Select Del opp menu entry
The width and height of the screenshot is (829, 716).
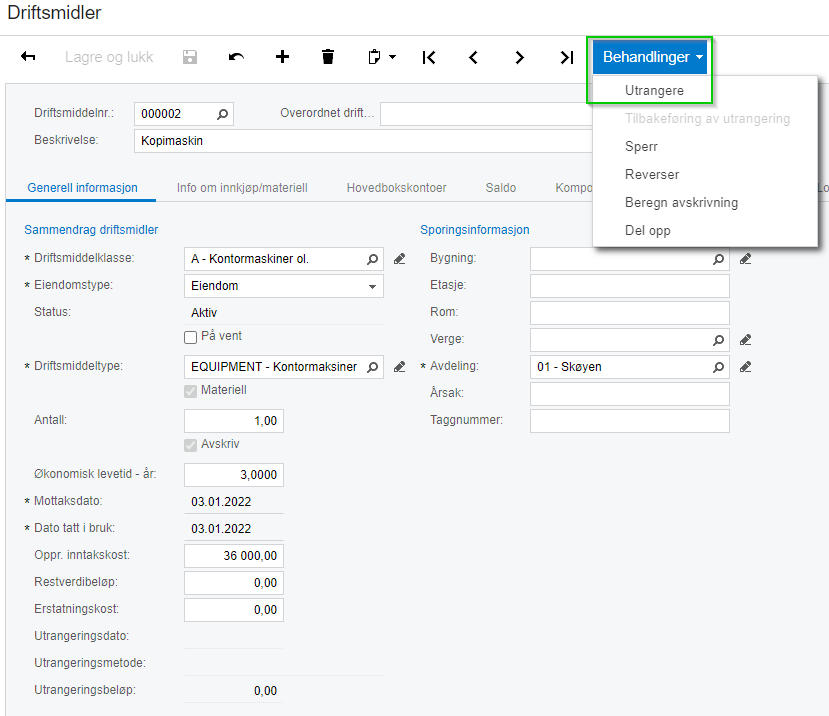(x=648, y=231)
